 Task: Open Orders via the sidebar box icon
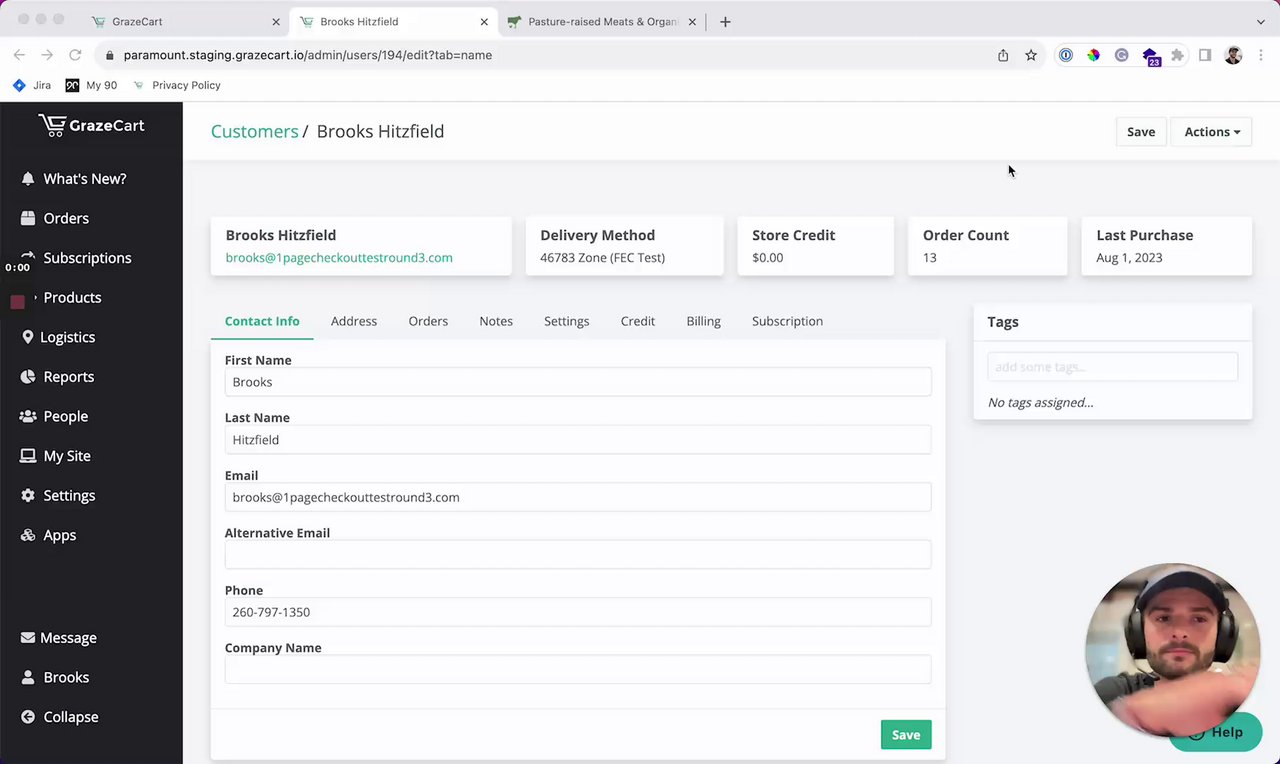[x=28, y=218]
